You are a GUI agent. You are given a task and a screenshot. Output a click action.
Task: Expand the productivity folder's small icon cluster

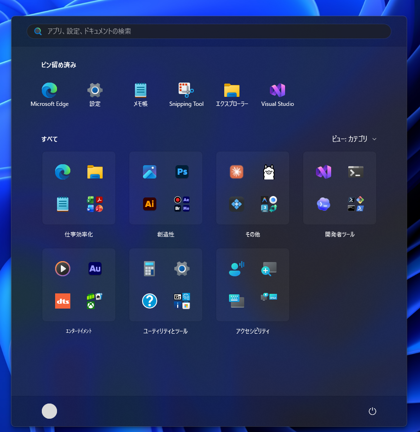[95, 204]
